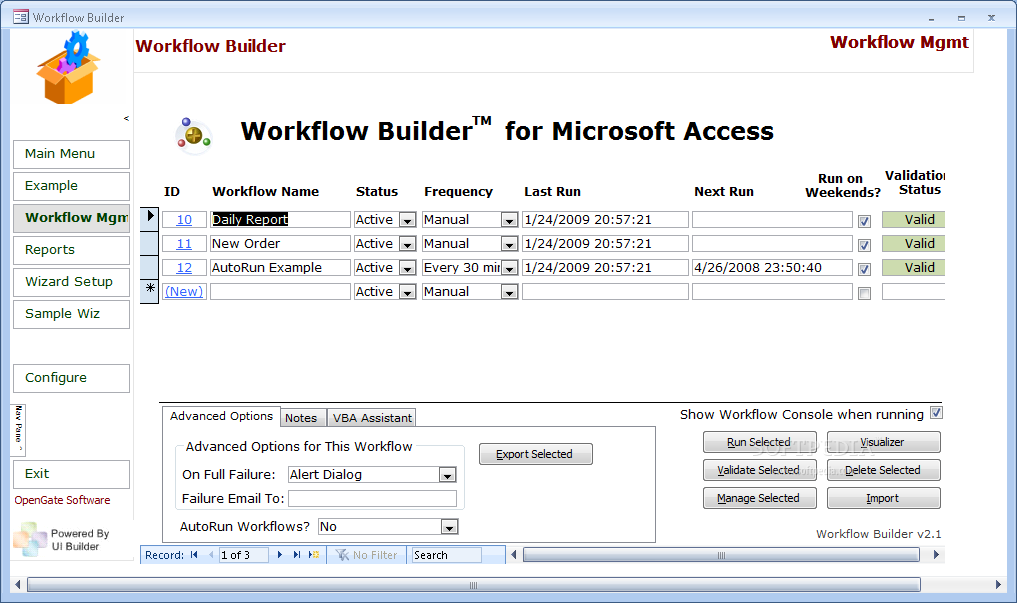This screenshot has width=1017, height=603.
Task: Open Status dropdown for new row
Action: [x=407, y=292]
